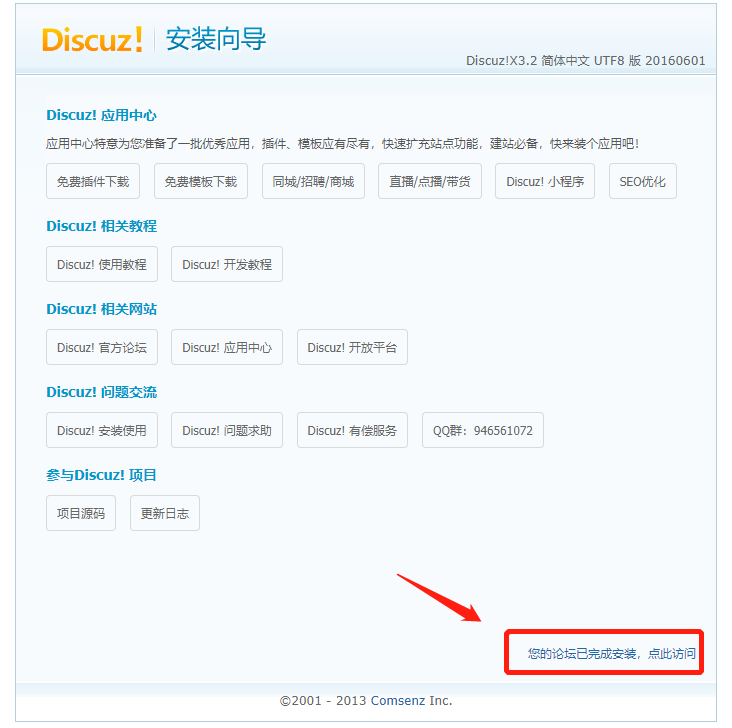Visit Discuz! 官方论坛
The image size is (732, 728).
102,347
